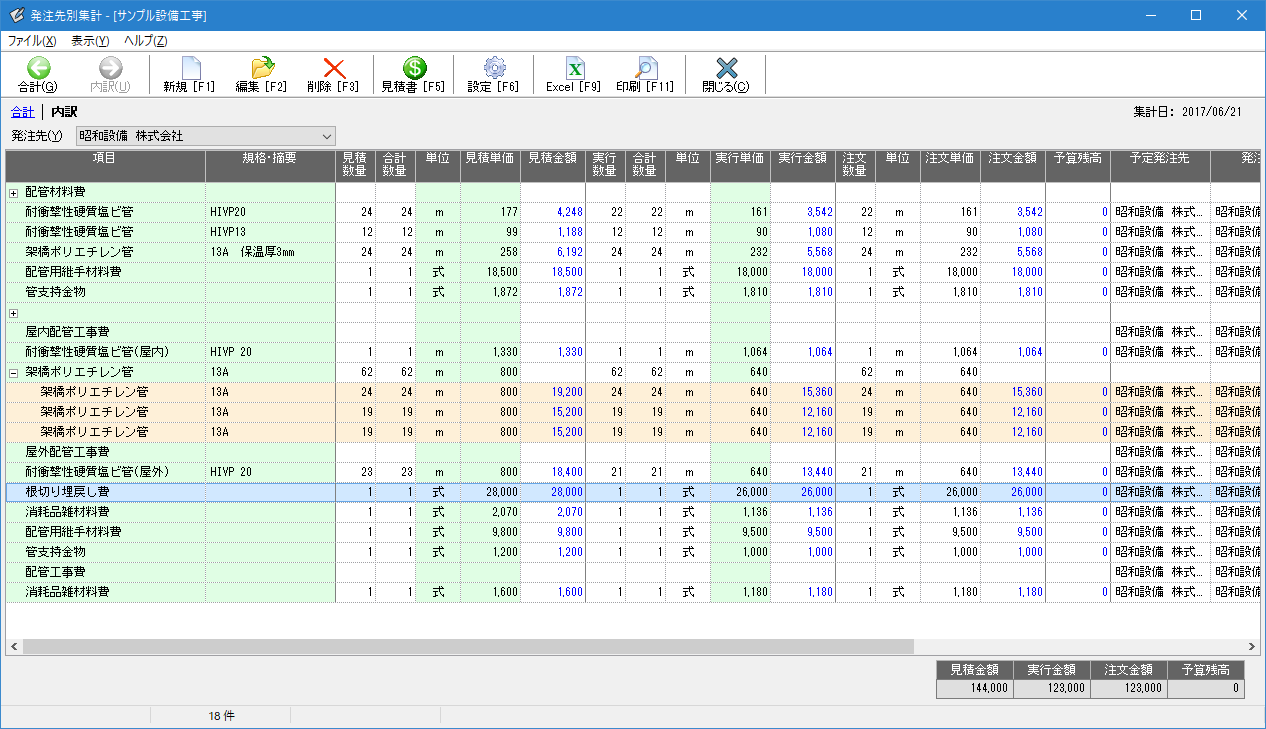Expand the 配管材料費 row
Image resolution: width=1266 pixels, height=729 pixels.
pos(14,193)
